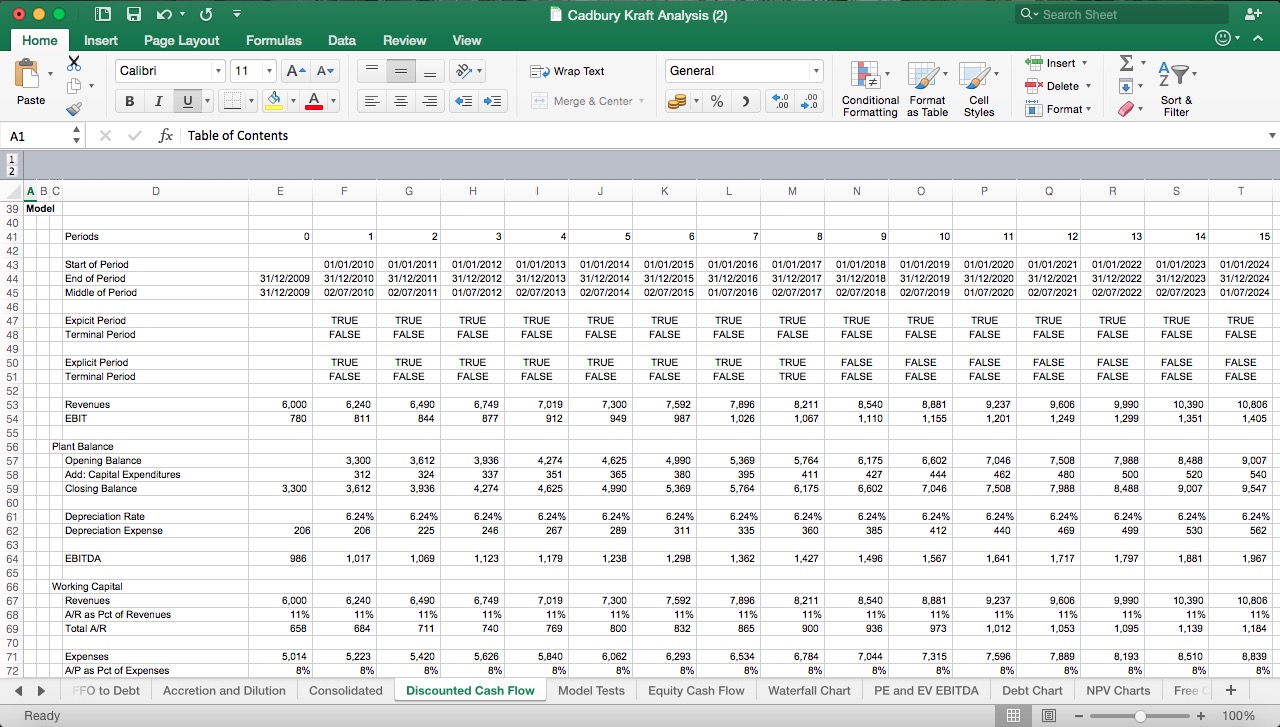Image resolution: width=1280 pixels, height=727 pixels.
Task: Switch to Page Layout view in the status bar
Action: 1049,715
